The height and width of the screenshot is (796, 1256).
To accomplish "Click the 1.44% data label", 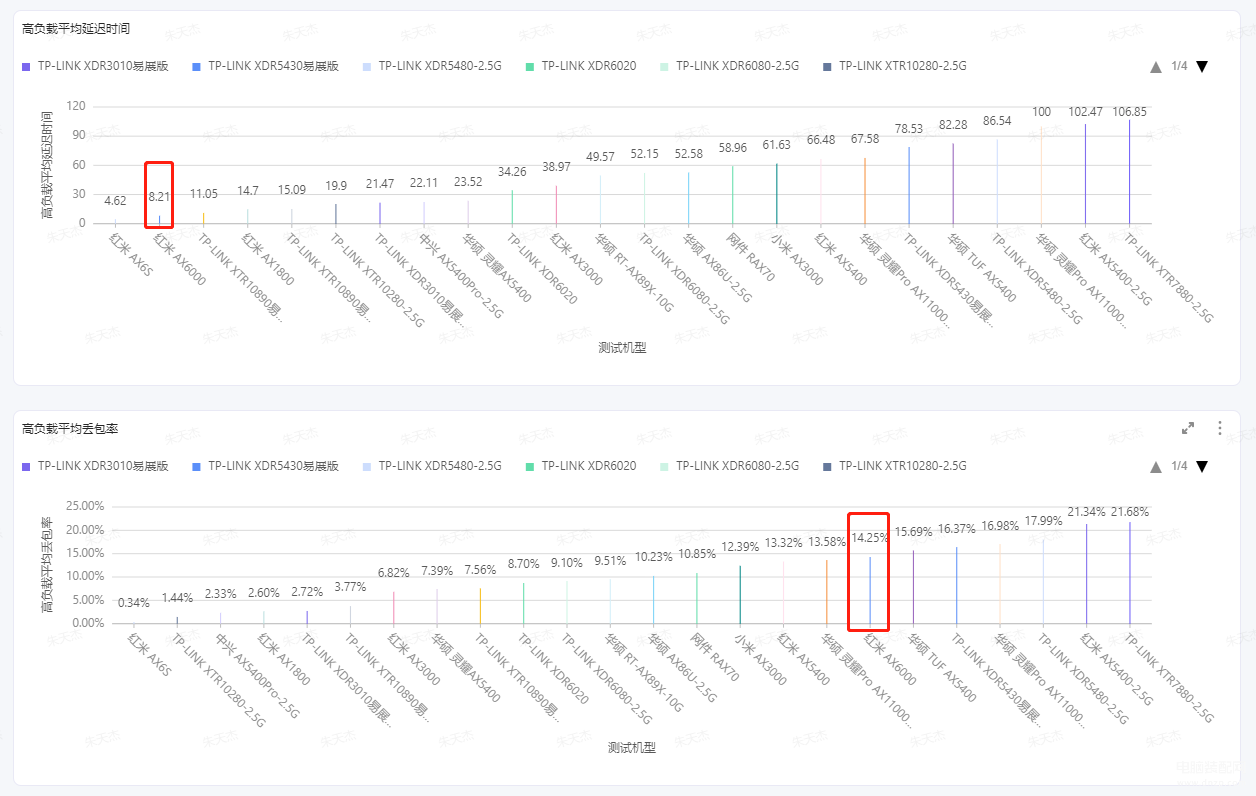I will tap(177, 597).
